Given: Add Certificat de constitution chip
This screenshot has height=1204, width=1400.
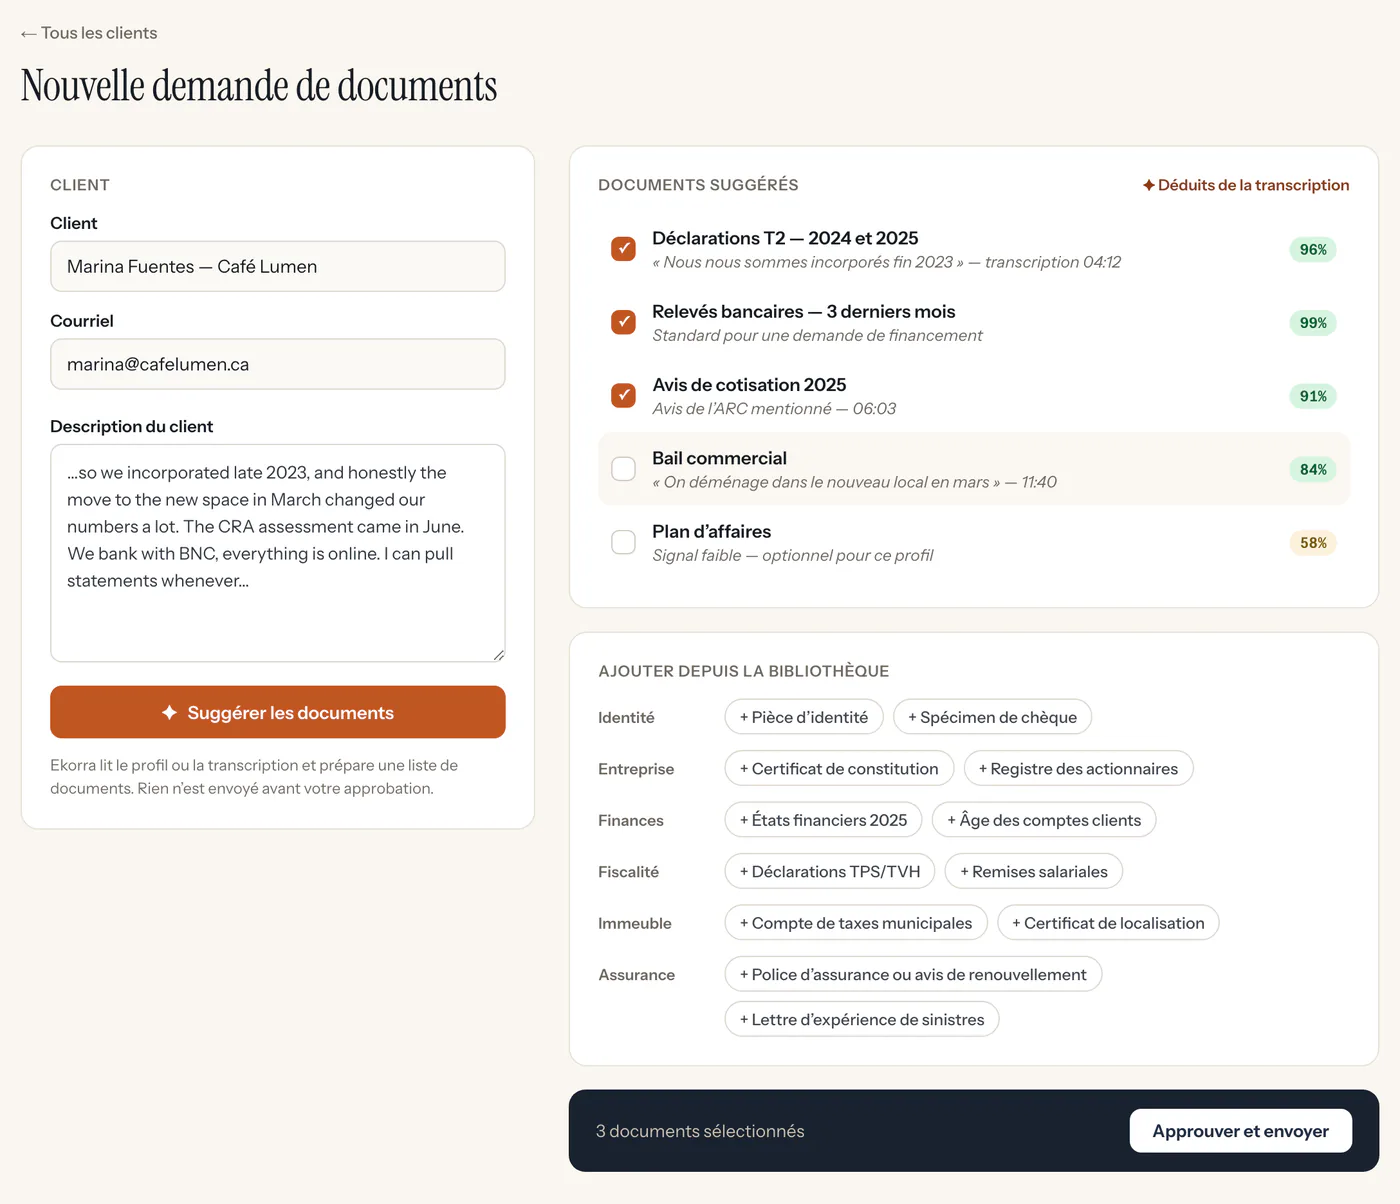Looking at the screenshot, I should click(839, 768).
